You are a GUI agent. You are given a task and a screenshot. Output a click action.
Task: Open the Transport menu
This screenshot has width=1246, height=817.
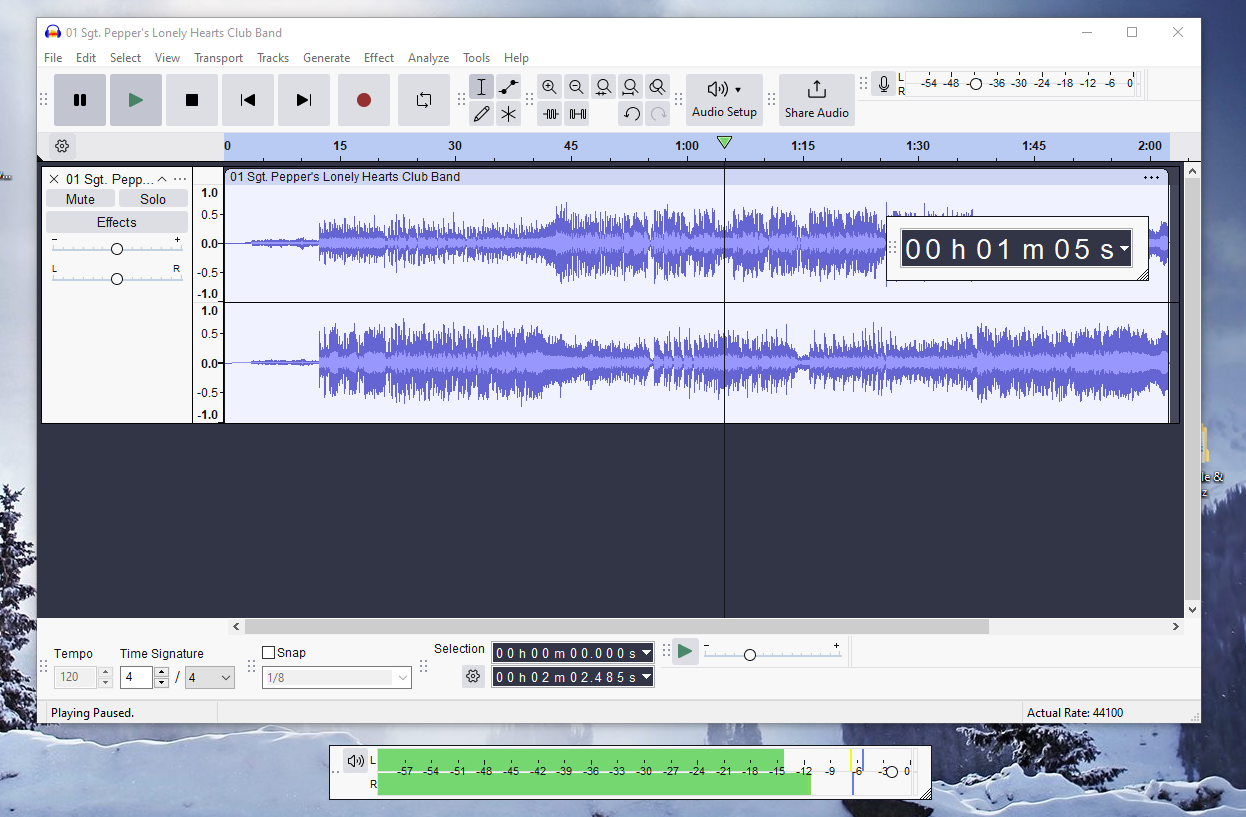(x=218, y=57)
